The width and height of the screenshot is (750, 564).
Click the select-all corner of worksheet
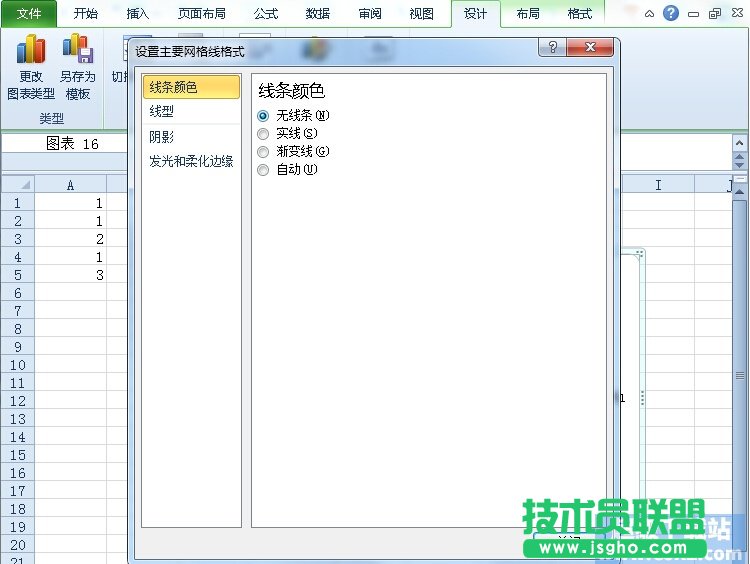[17, 185]
